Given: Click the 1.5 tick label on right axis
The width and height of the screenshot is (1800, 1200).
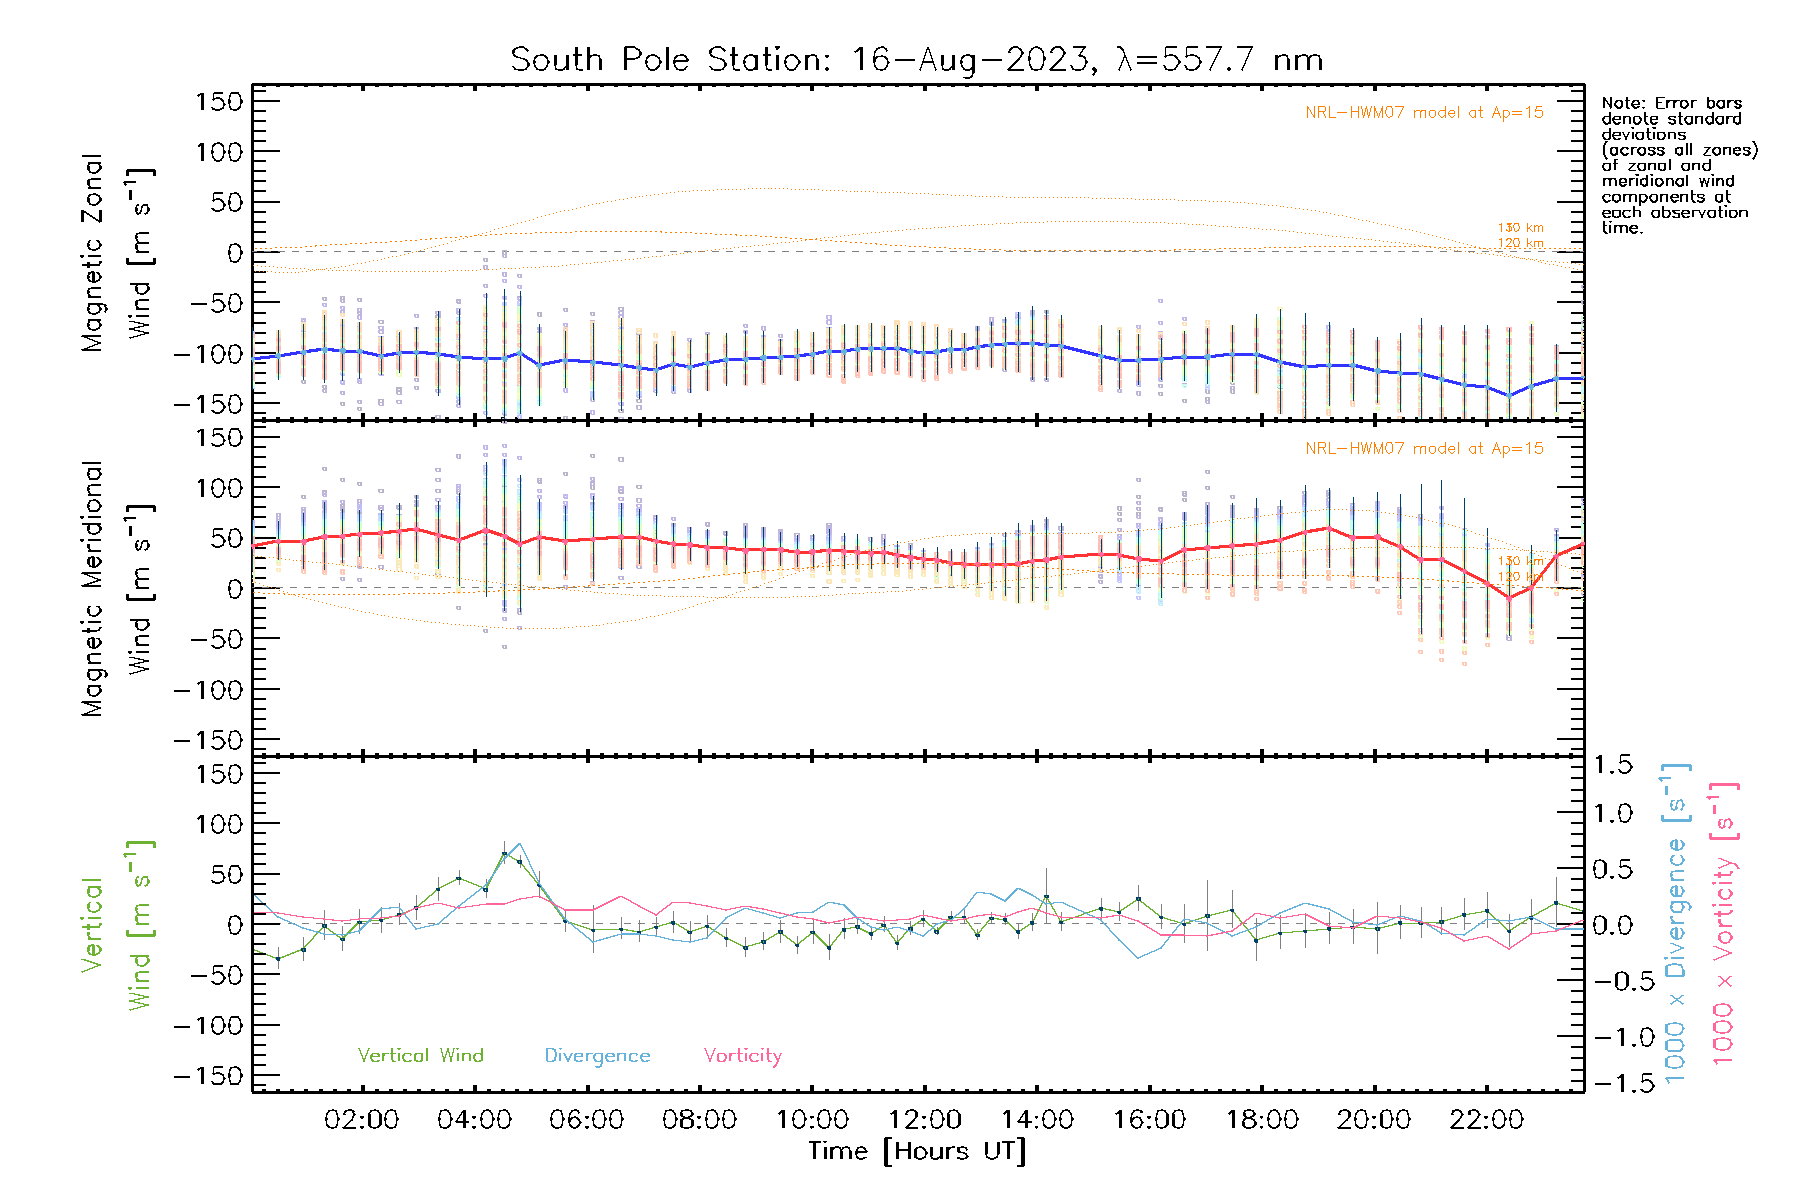Looking at the screenshot, I should coord(1612,765).
